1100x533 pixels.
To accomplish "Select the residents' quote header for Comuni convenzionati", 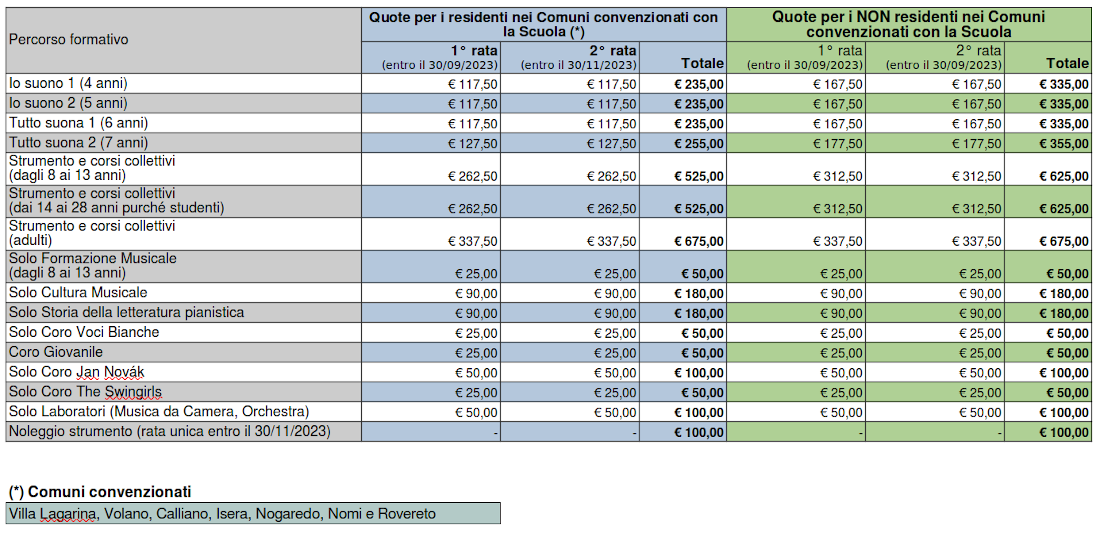I will [x=543, y=24].
